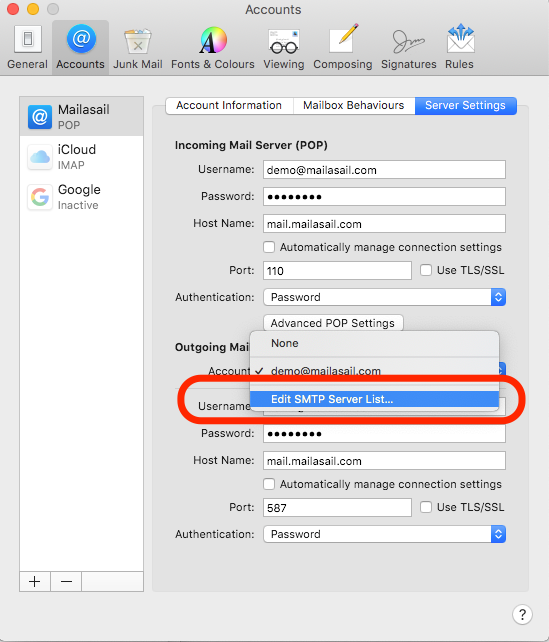Open Junk Mail preferences

[x=138, y=47]
